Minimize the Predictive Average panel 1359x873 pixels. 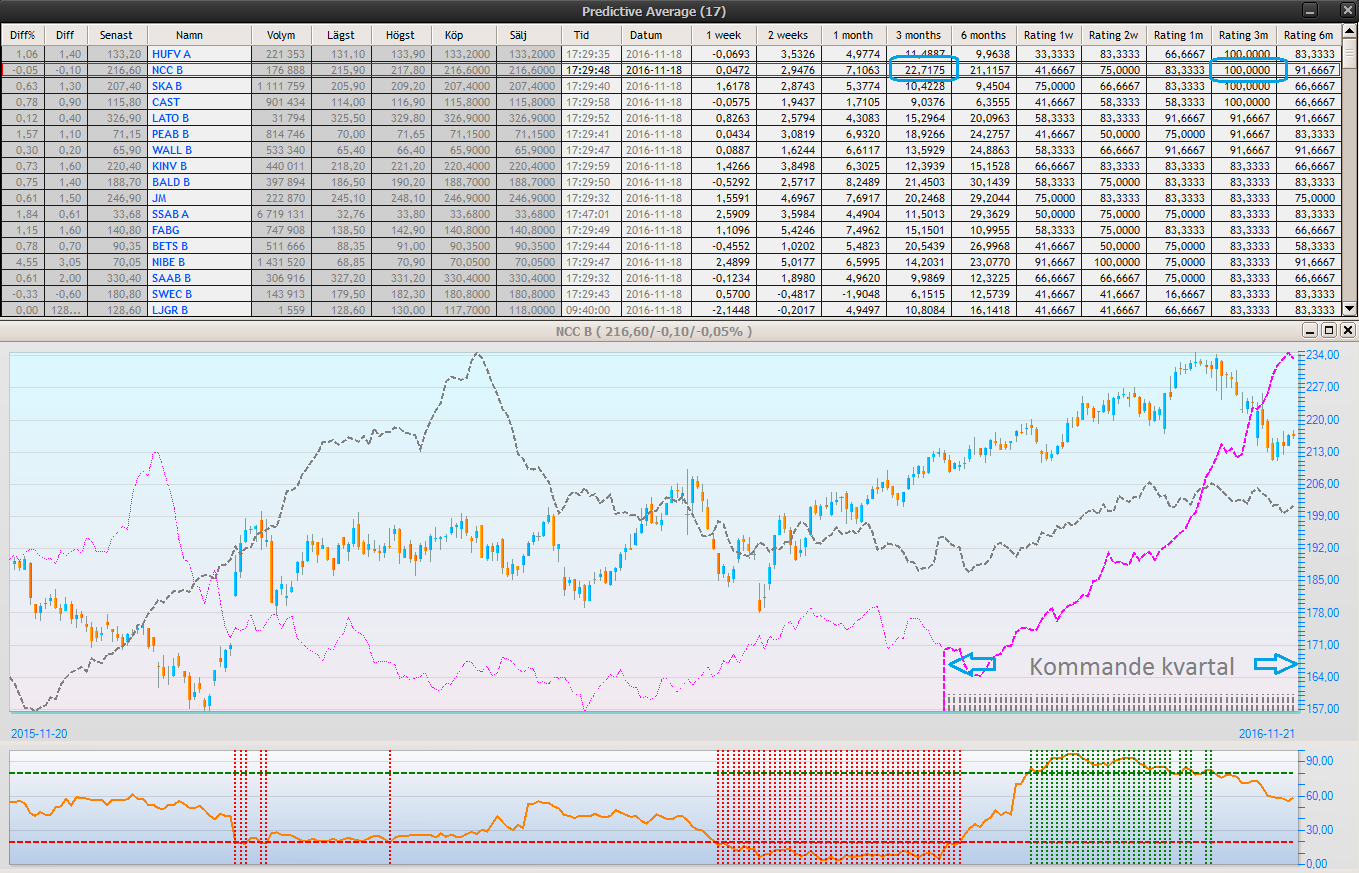(x=1310, y=11)
